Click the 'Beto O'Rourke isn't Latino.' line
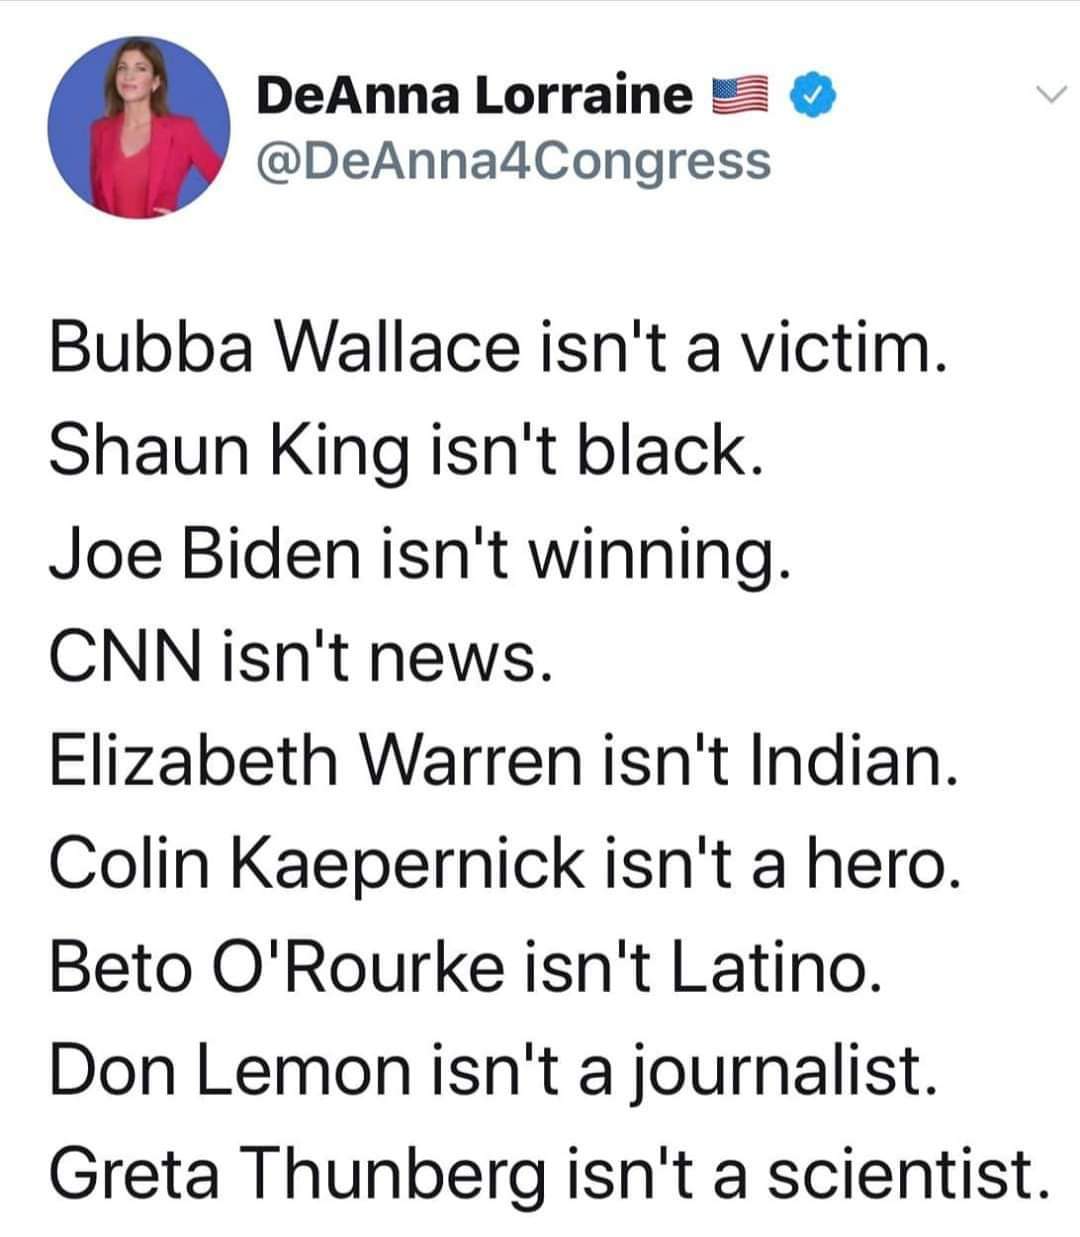Image resolution: width=1080 pixels, height=1237 pixels. (x=467, y=966)
